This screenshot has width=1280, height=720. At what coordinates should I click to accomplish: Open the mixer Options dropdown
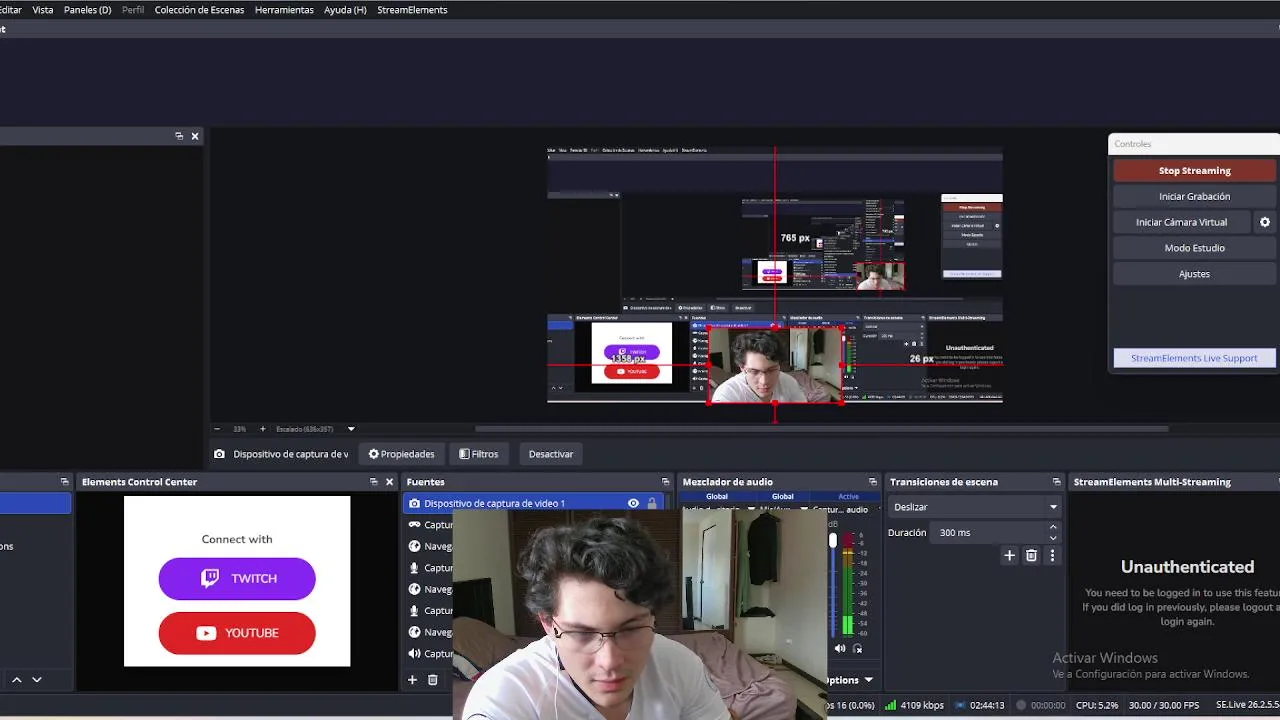[x=850, y=680]
